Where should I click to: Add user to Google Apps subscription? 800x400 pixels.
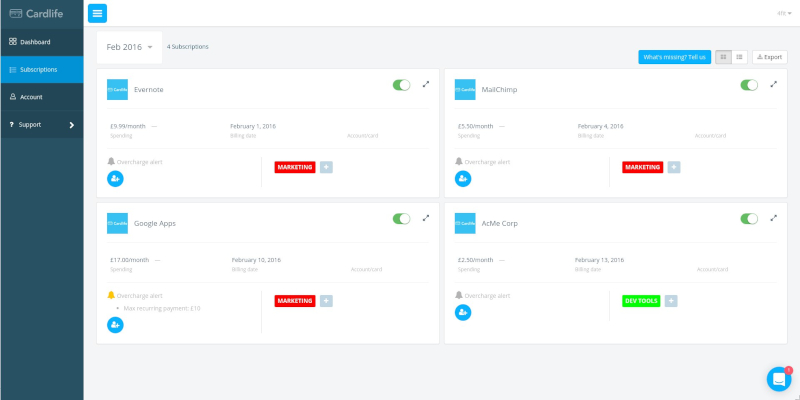coord(115,324)
